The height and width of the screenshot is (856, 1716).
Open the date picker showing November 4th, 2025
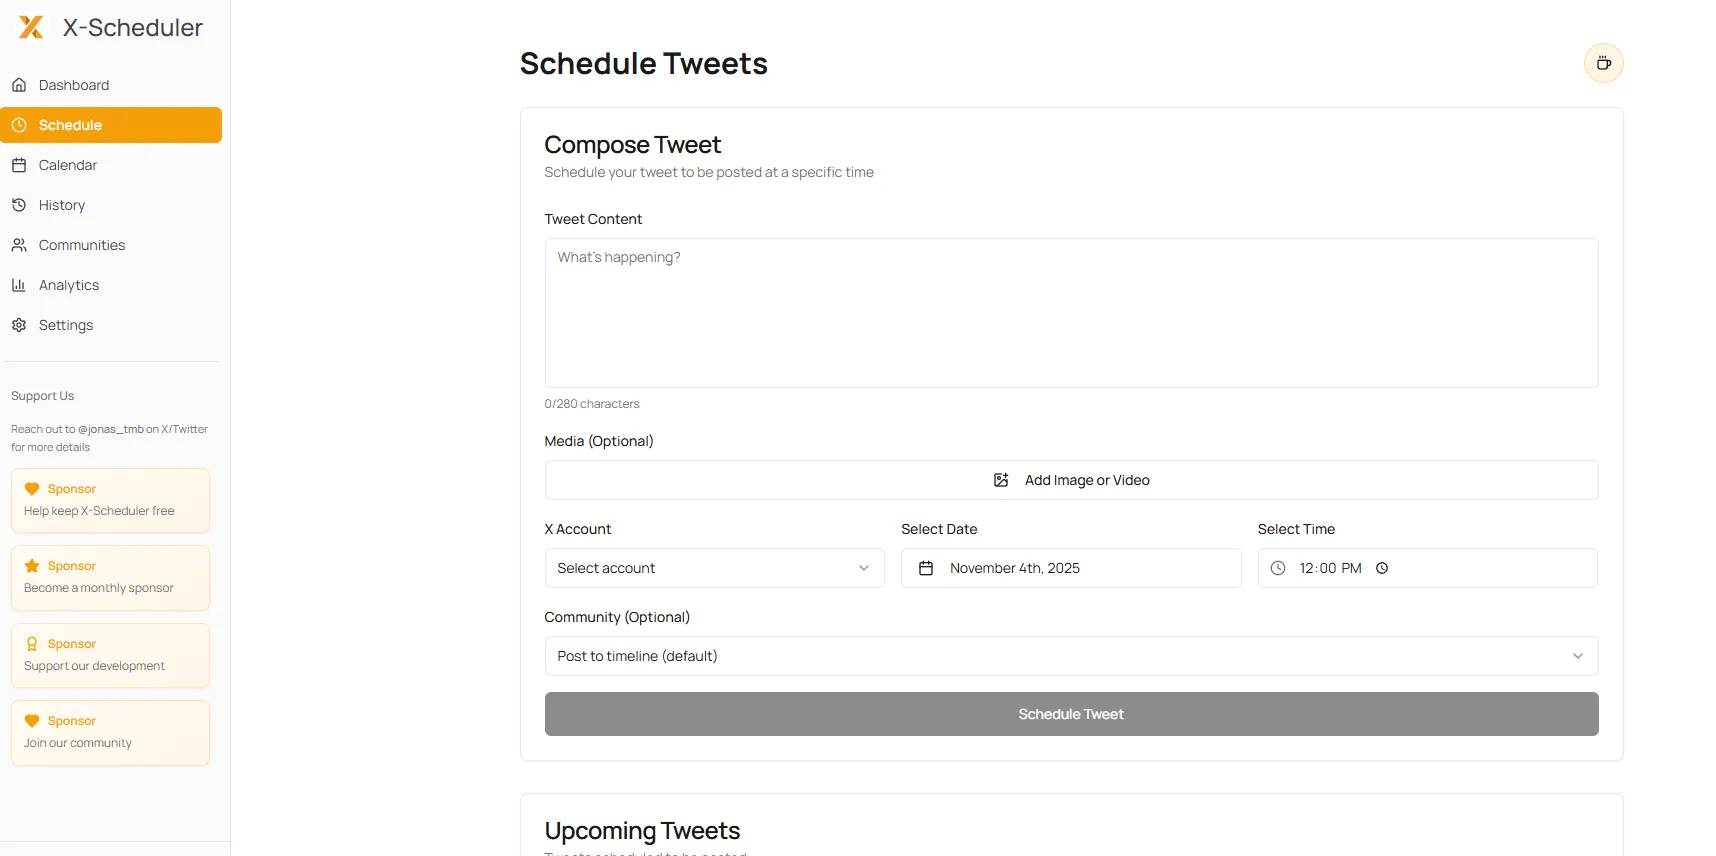1070,568
